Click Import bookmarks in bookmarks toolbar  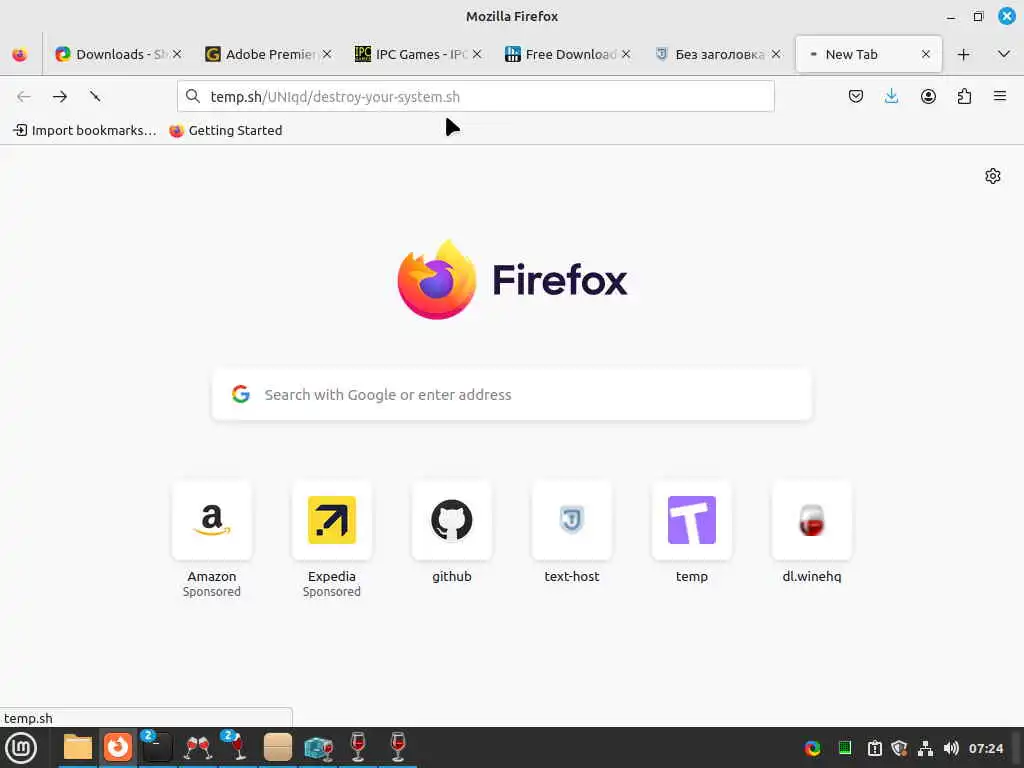point(85,131)
